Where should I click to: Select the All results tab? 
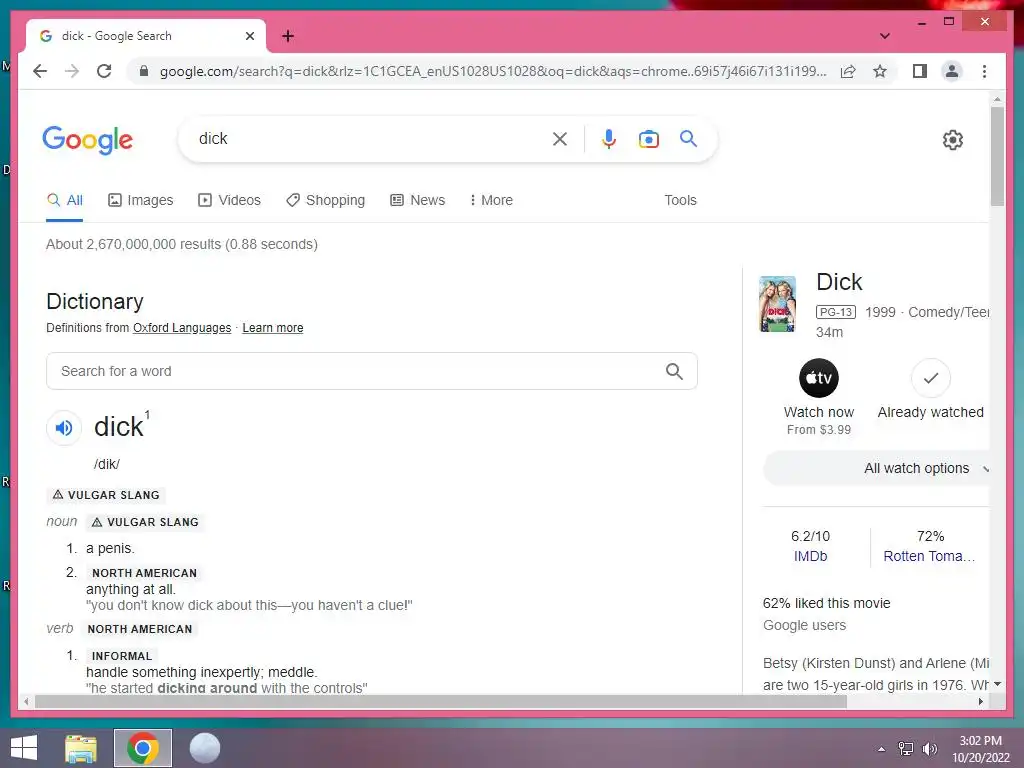(x=65, y=200)
